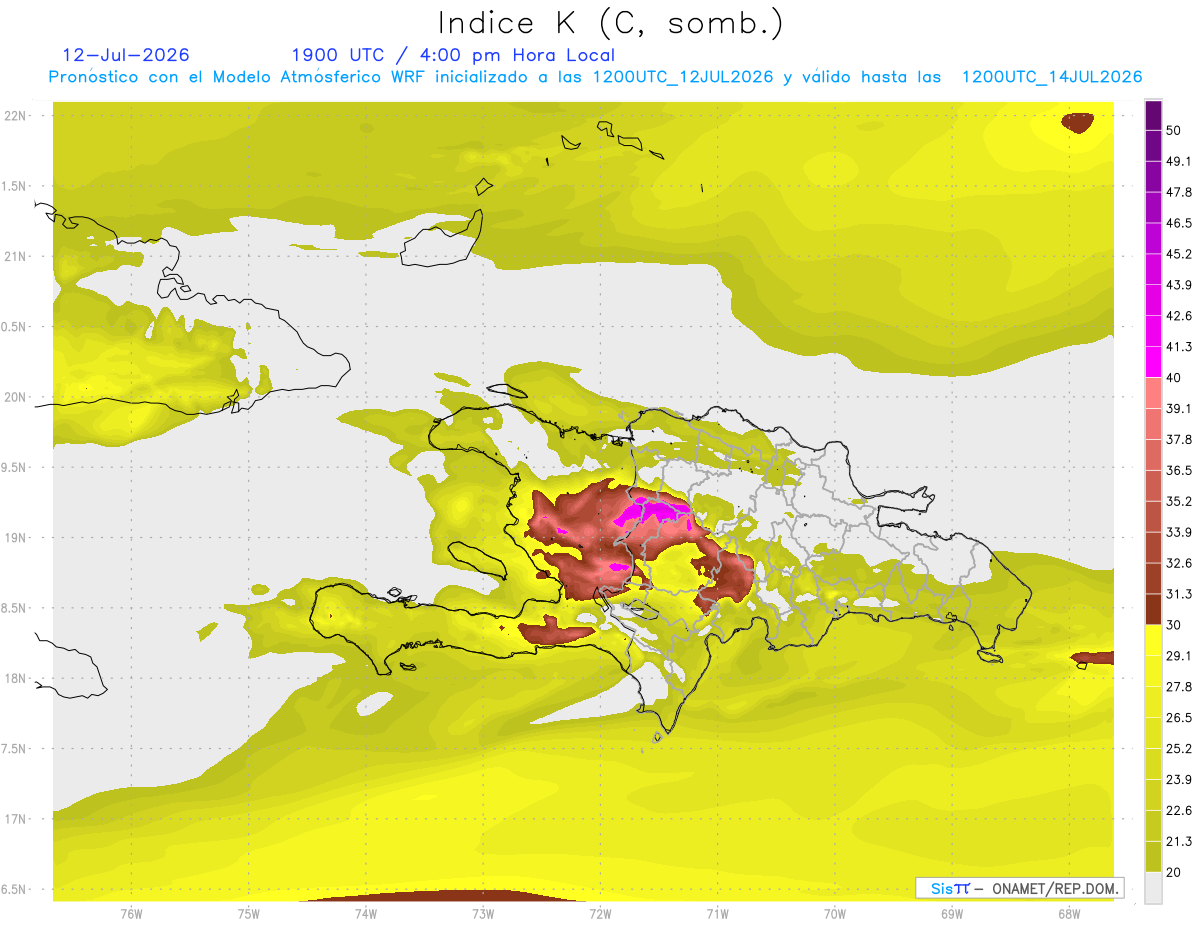The width and height of the screenshot is (1200, 927).
Task: Click the legend value '37.8'
Action: coord(1179,439)
